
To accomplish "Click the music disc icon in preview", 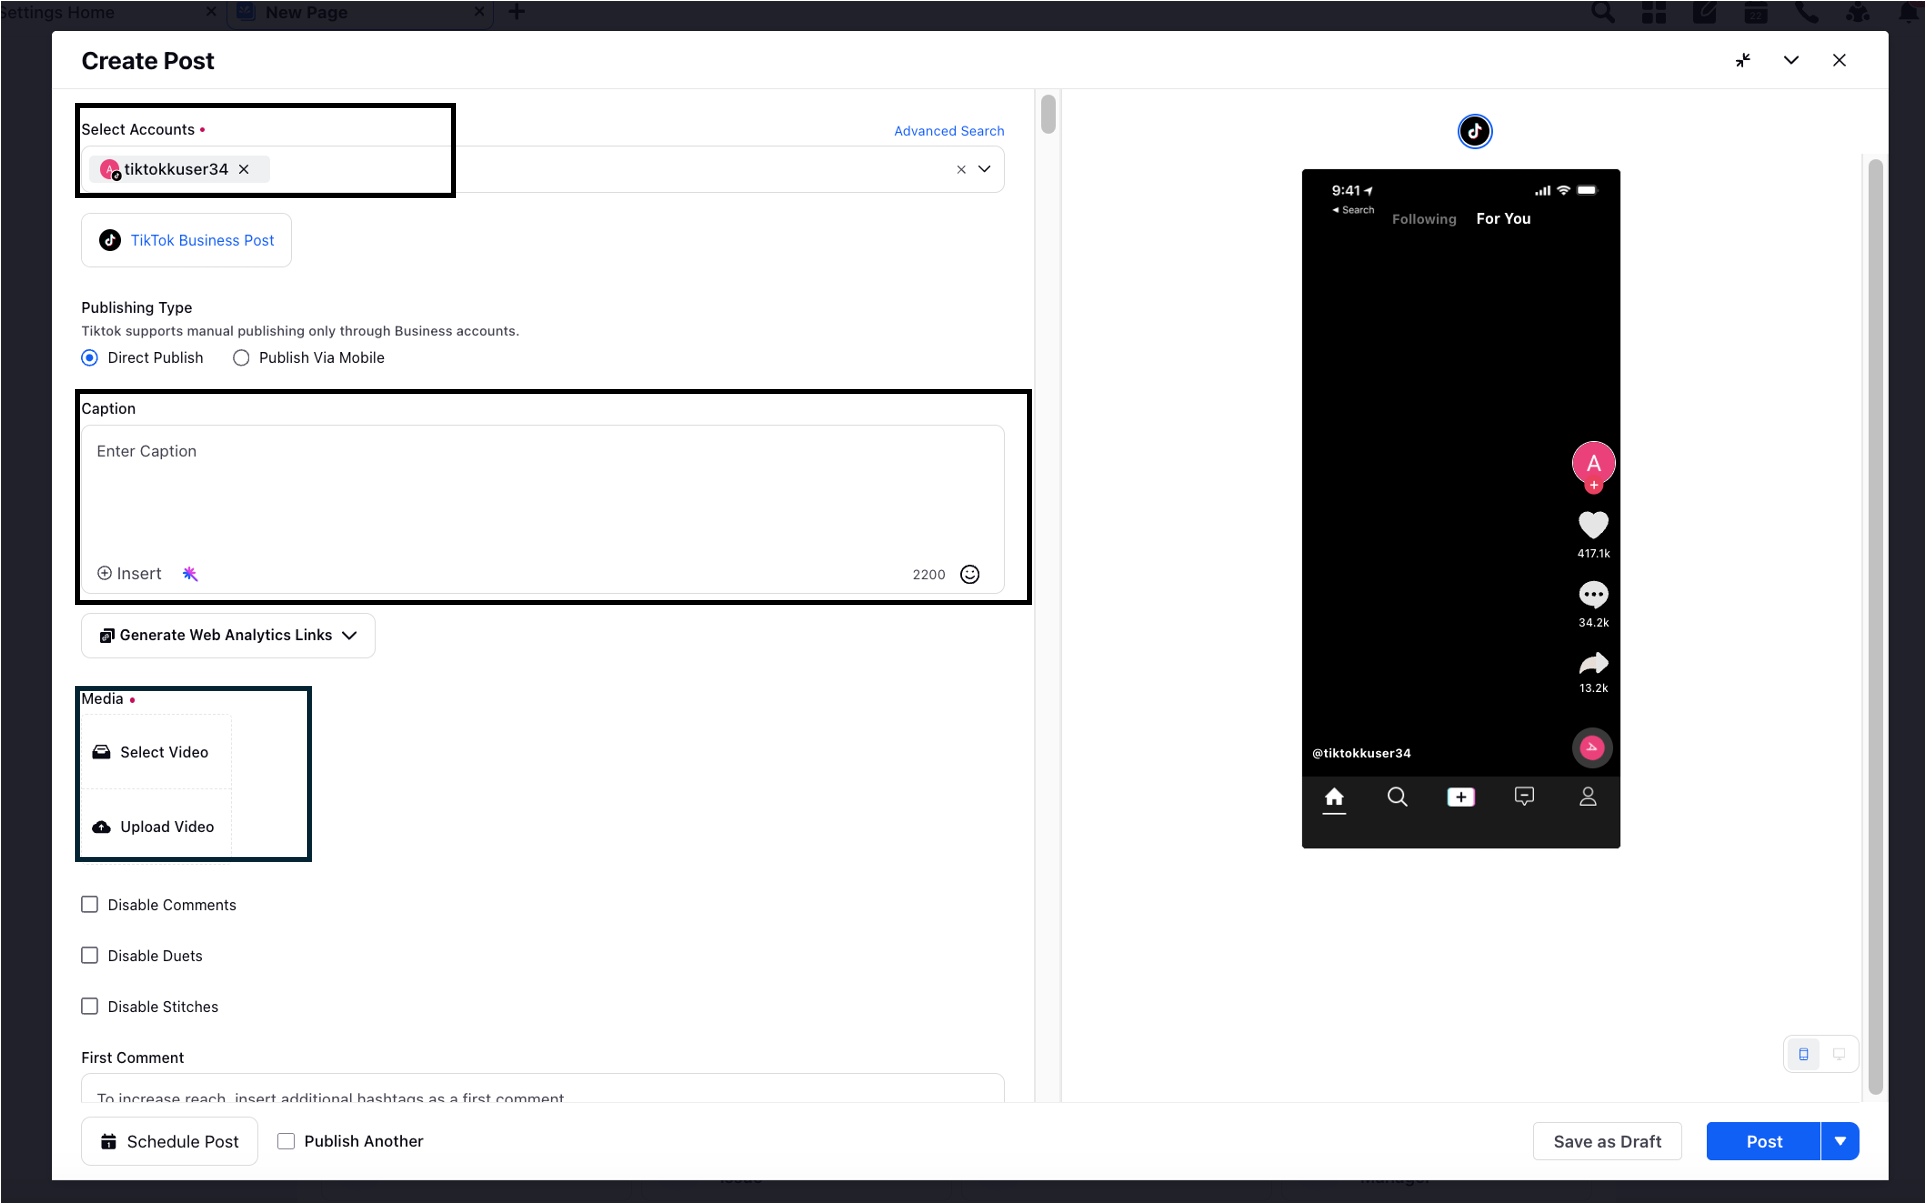I will click(1593, 748).
